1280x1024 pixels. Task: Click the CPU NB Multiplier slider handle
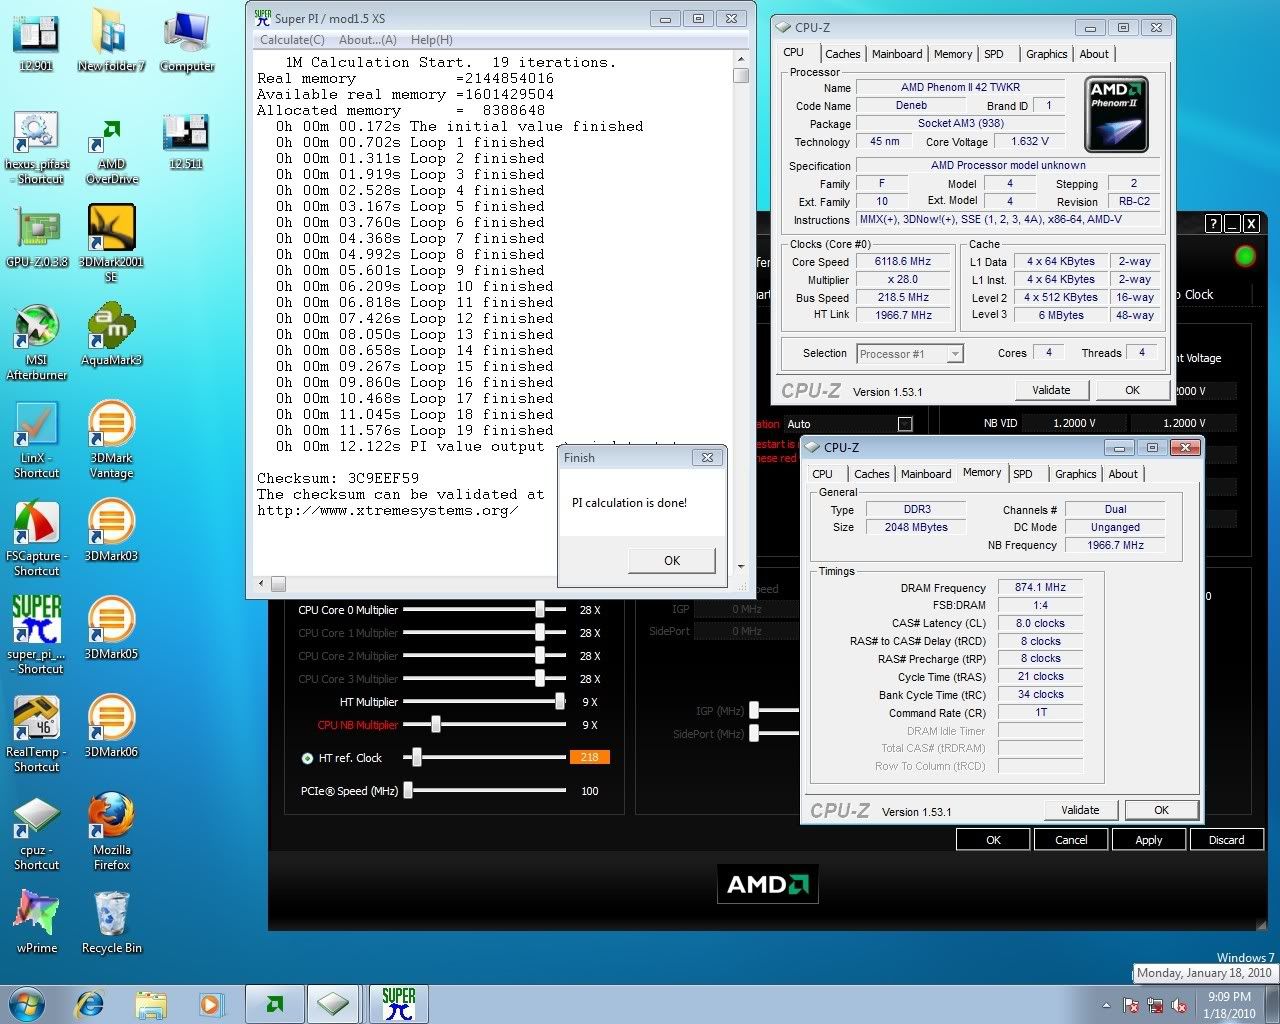click(x=436, y=724)
